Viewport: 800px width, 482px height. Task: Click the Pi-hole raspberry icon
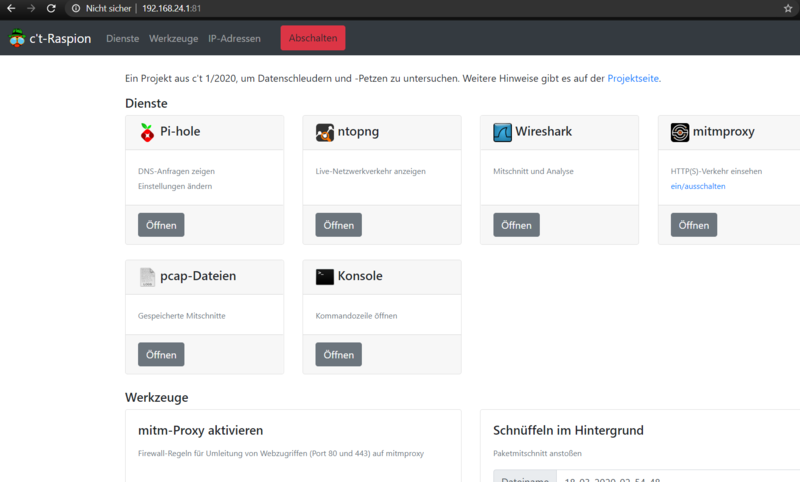tap(147, 133)
